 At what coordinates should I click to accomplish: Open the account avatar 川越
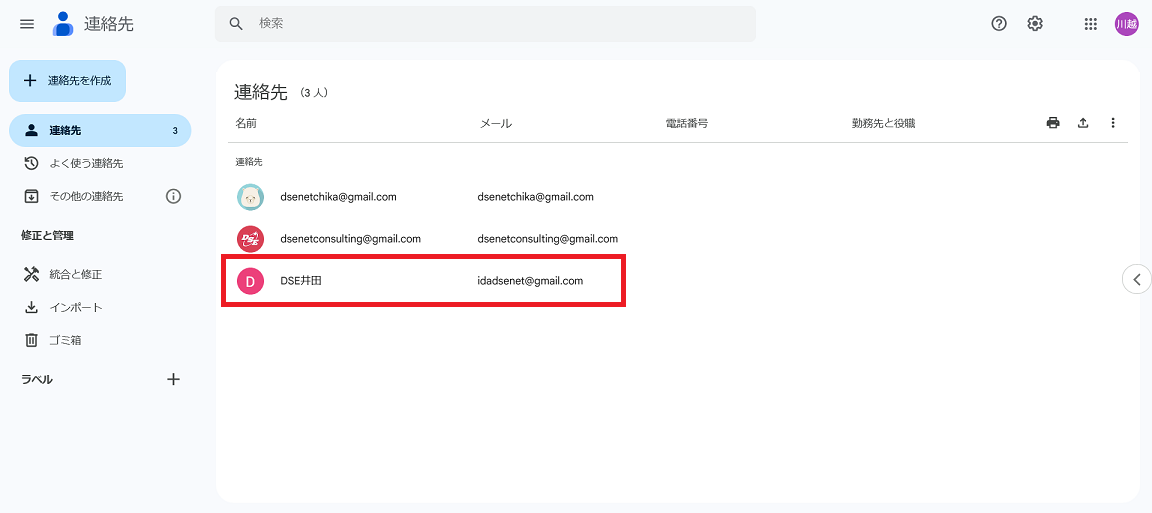click(x=1127, y=24)
